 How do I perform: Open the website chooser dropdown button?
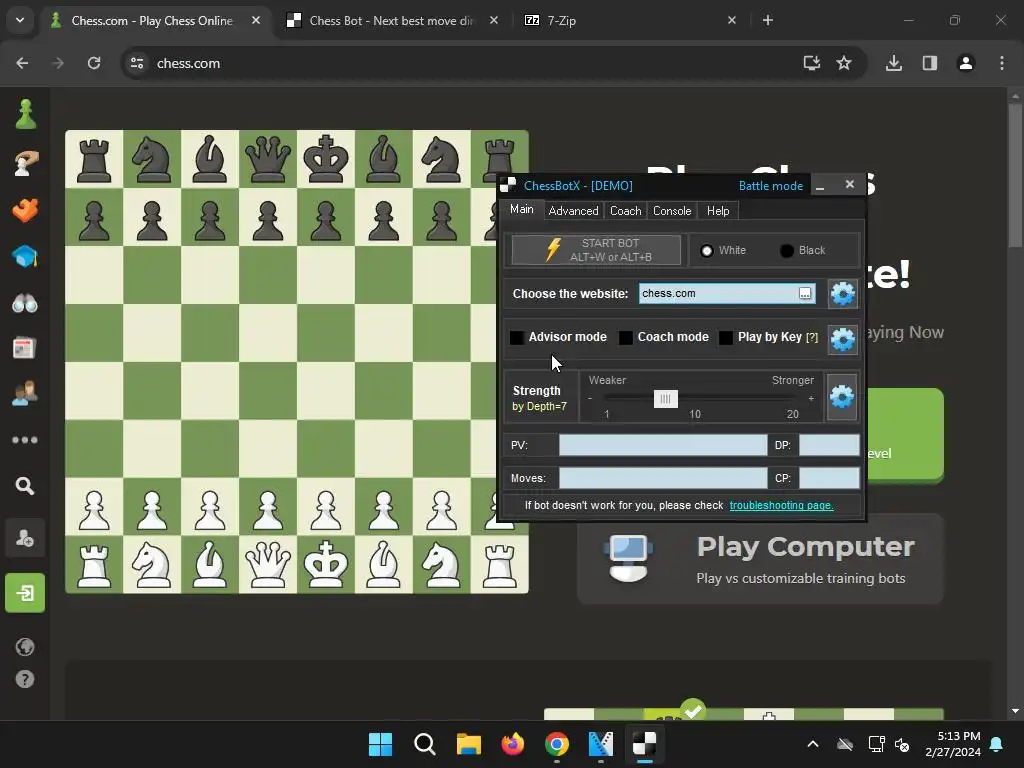tap(805, 294)
